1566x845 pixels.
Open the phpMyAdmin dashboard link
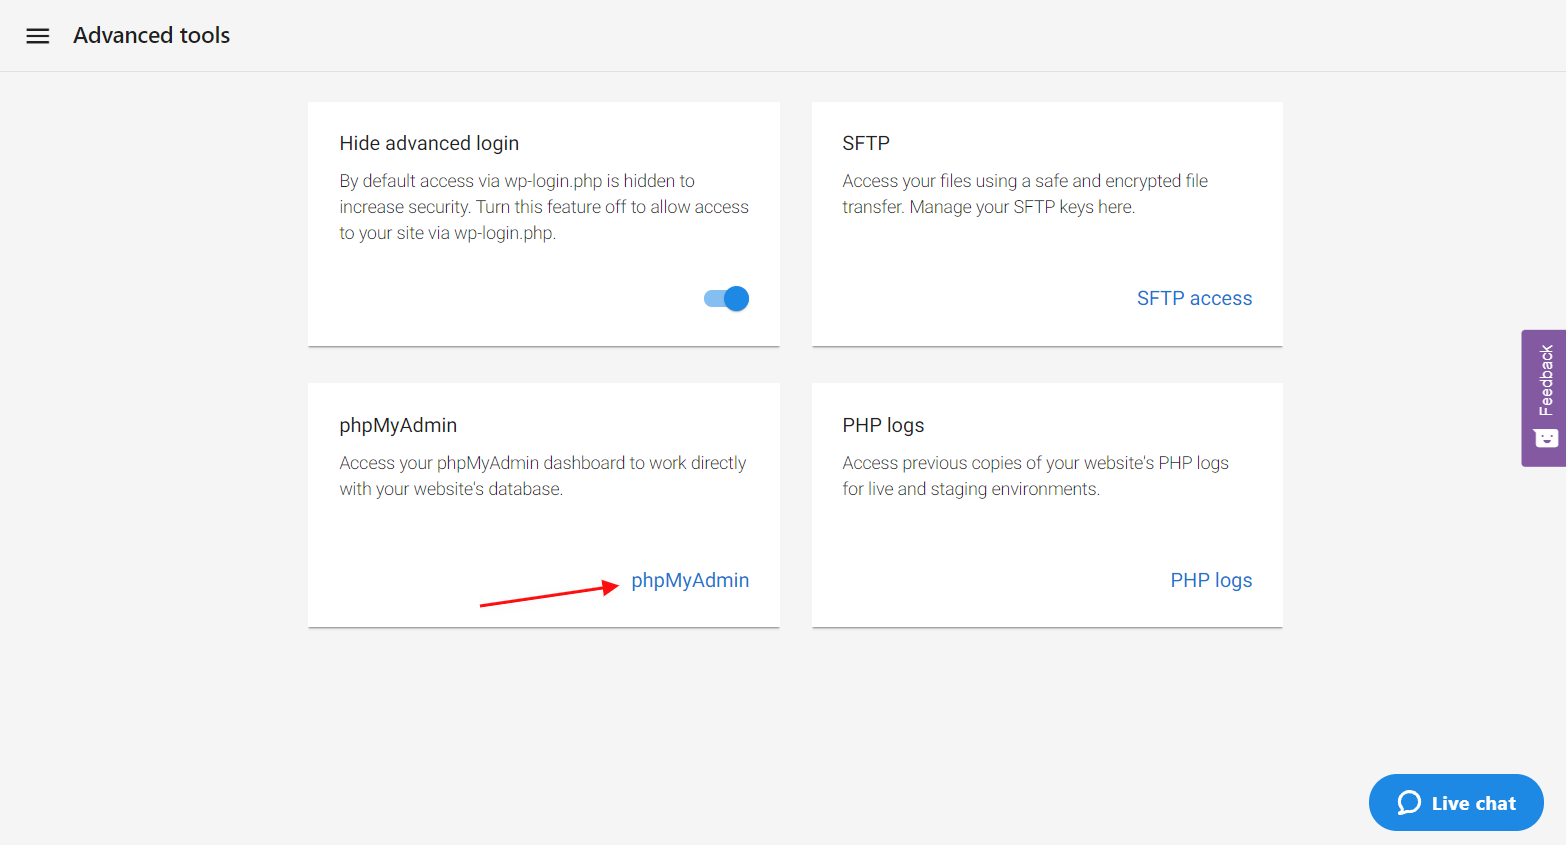(690, 580)
